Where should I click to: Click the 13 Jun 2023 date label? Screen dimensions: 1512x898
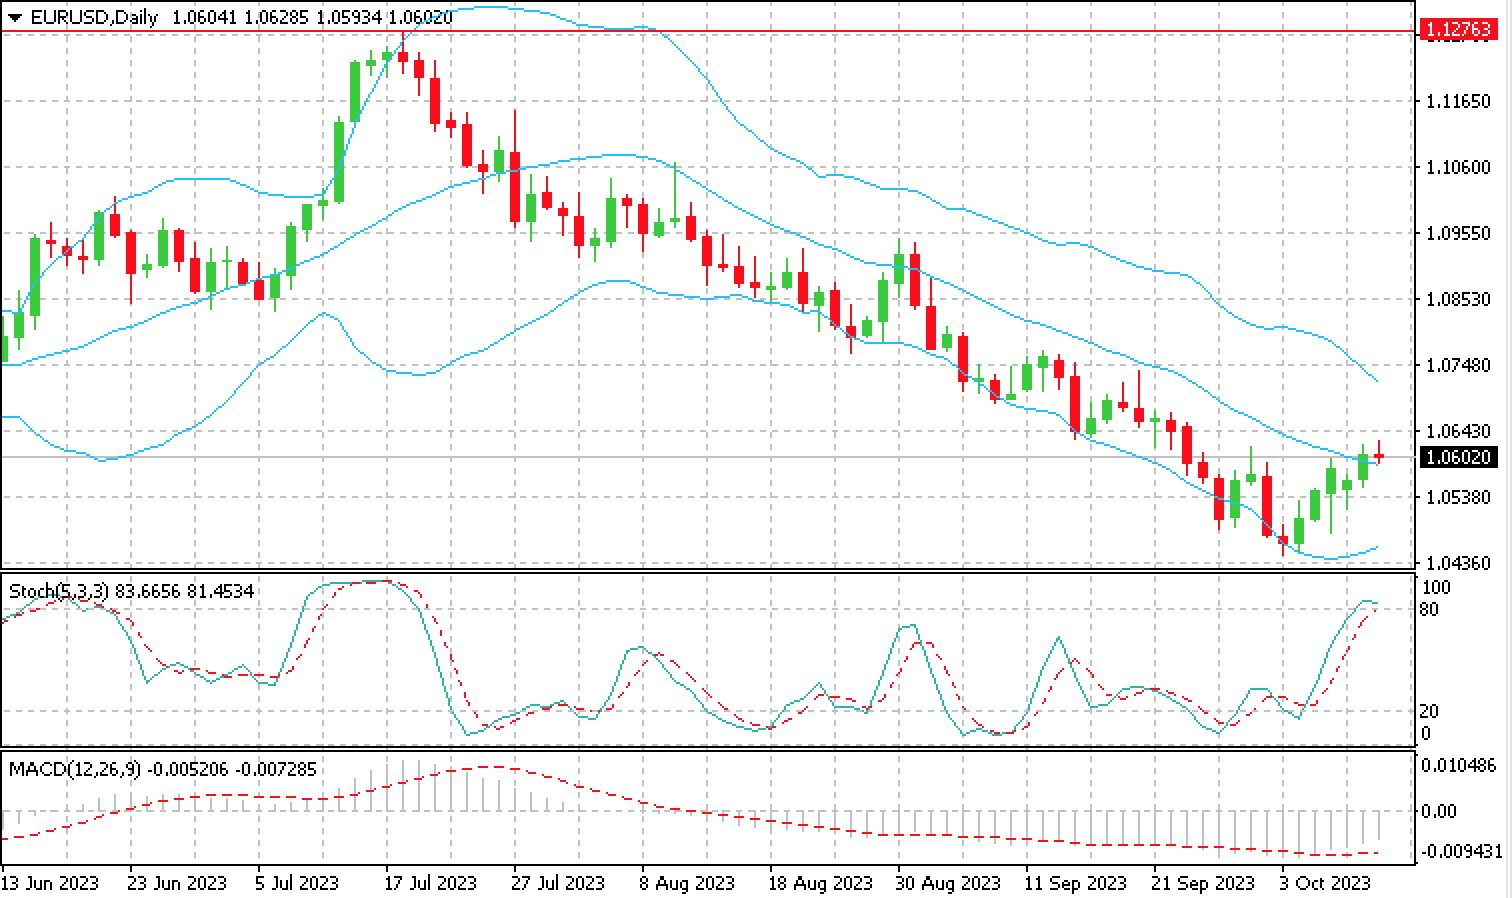coord(50,883)
